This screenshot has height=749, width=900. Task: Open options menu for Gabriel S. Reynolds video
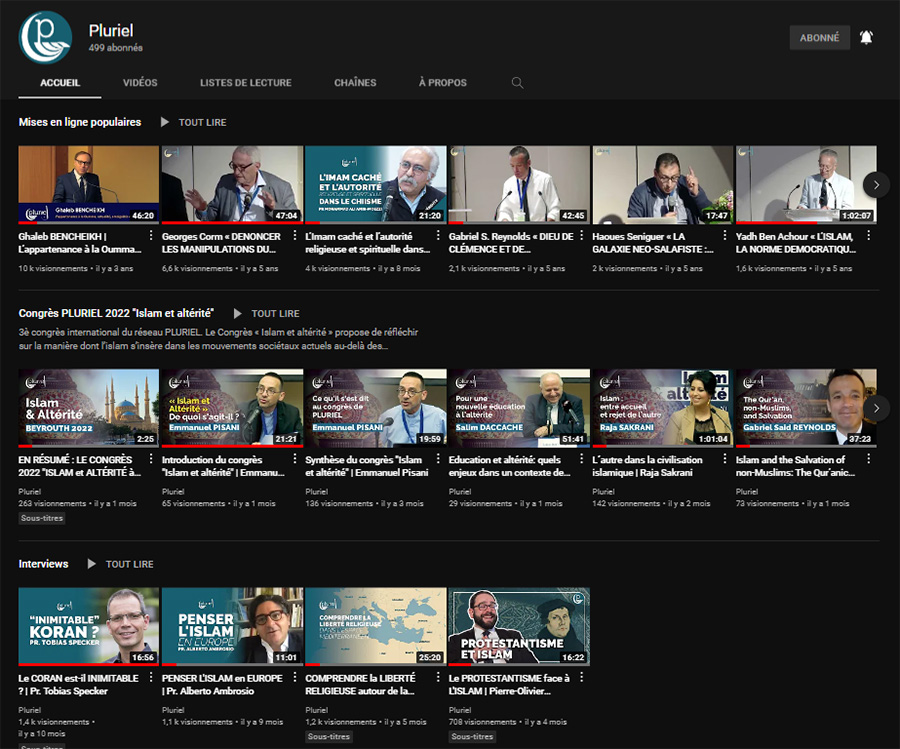coord(581,235)
